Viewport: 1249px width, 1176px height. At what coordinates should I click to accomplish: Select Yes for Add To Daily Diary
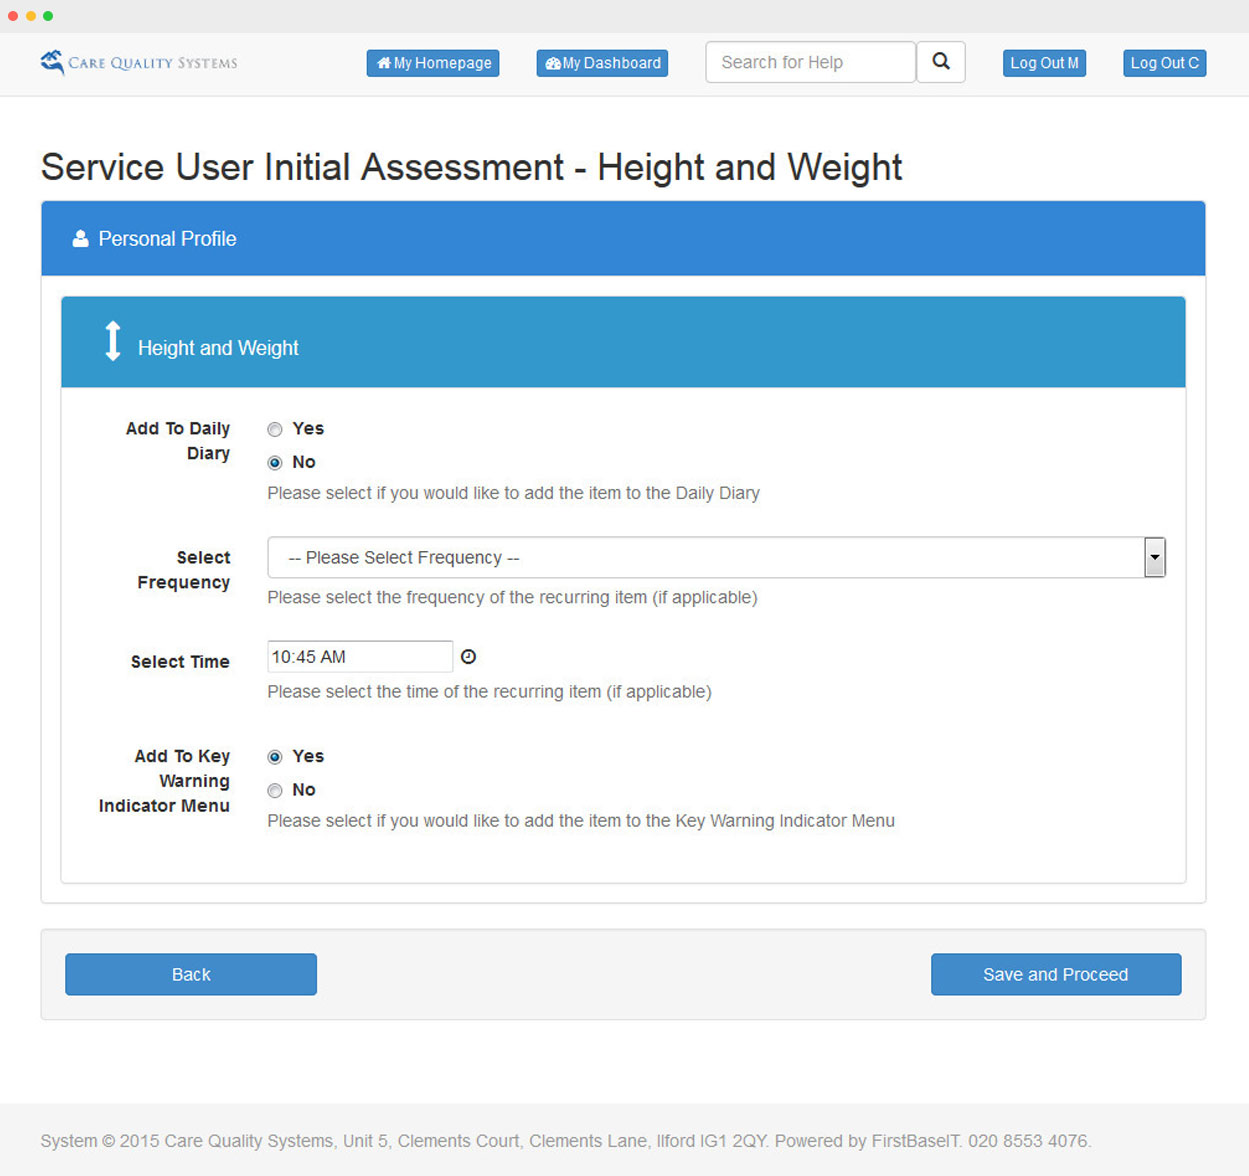click(x=275, y=429)
